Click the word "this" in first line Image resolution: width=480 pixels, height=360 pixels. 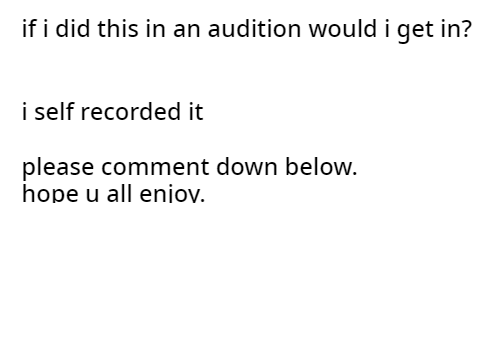[118, 29]
